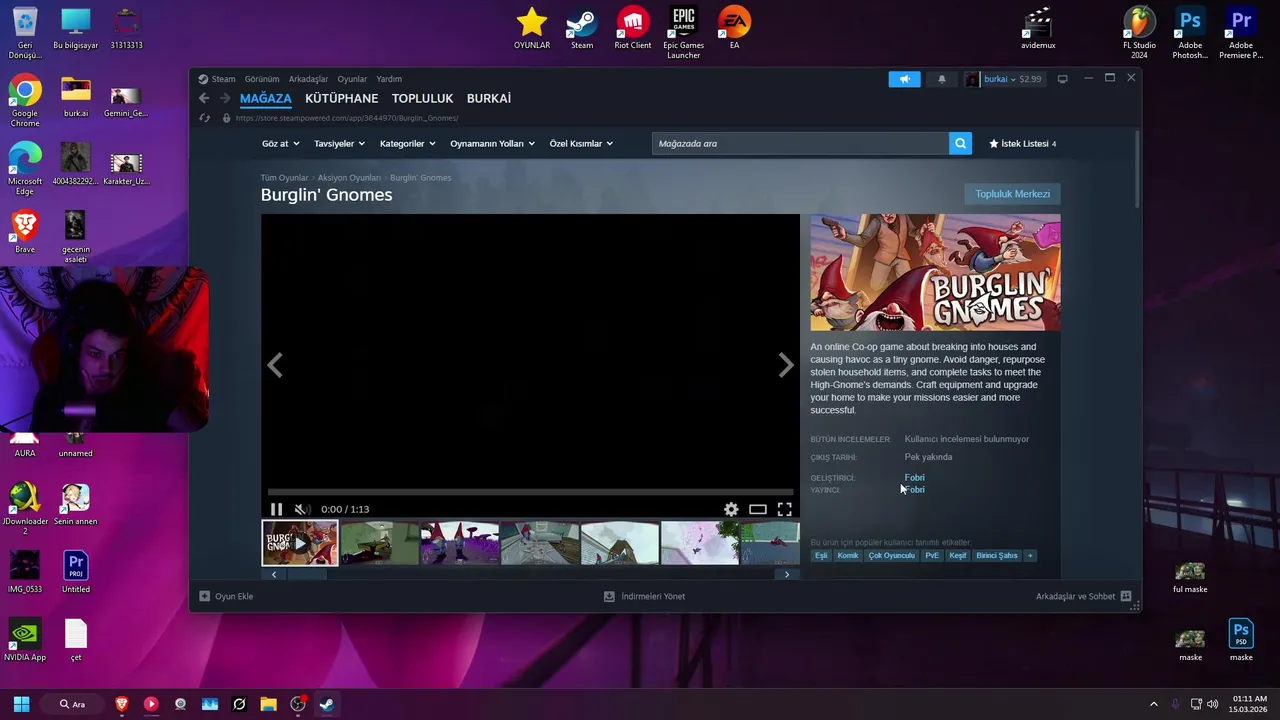1280x720 pixels.
Task: Open the Yardım menu
Action: click(x=389, y=79)
